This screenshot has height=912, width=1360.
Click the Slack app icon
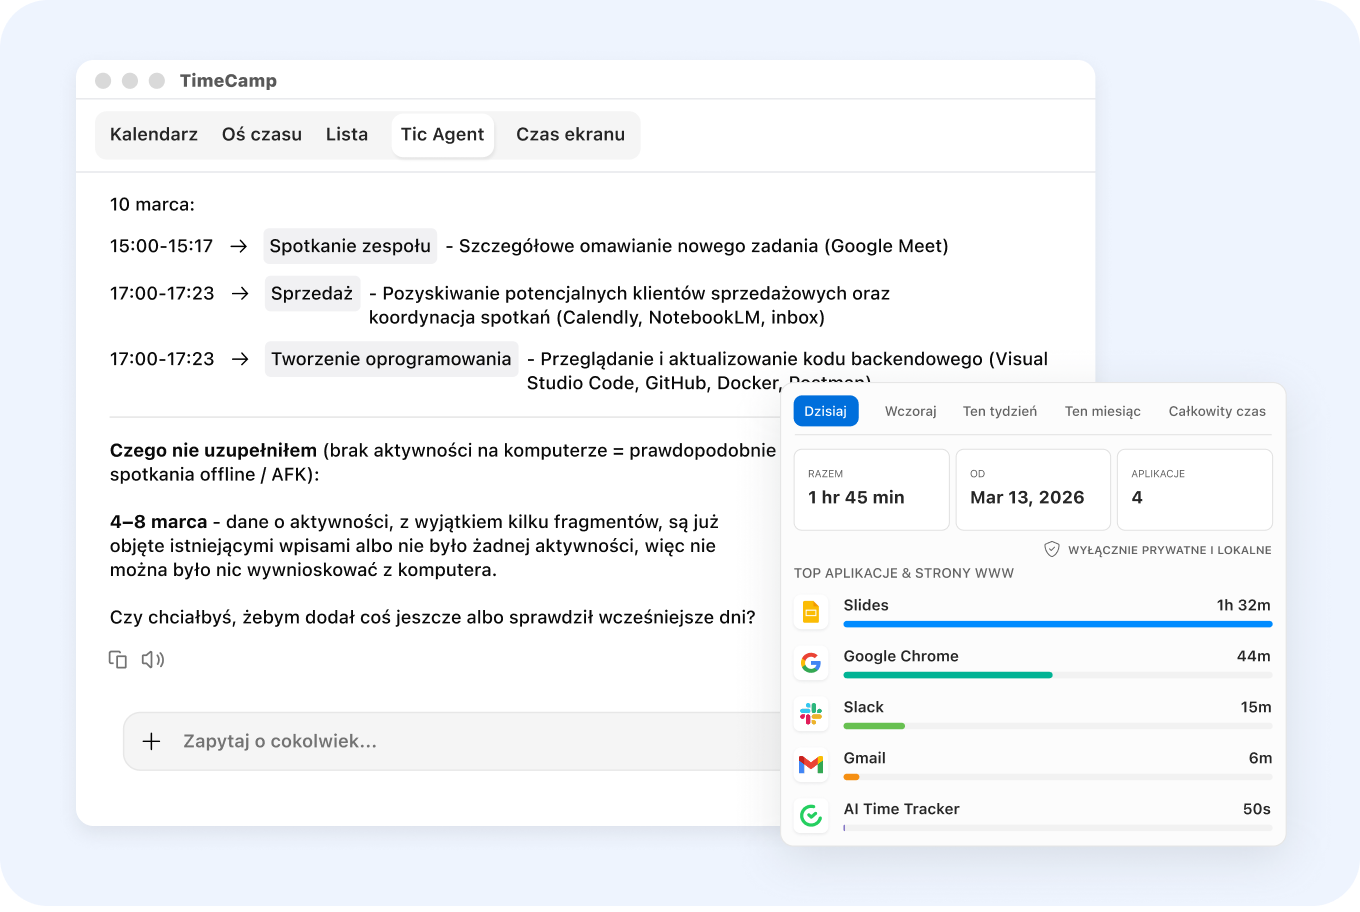pyautogui.click(x=811, y=714)
